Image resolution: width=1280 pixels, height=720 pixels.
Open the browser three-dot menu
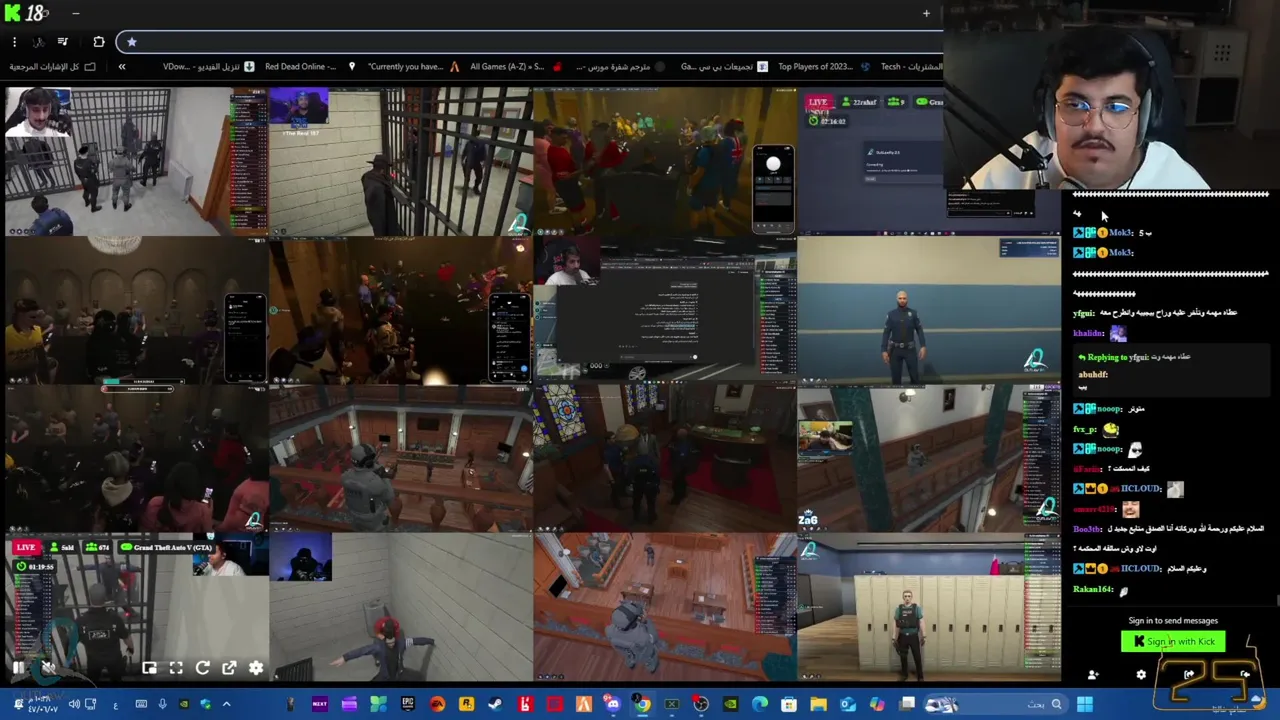point(14,42)
